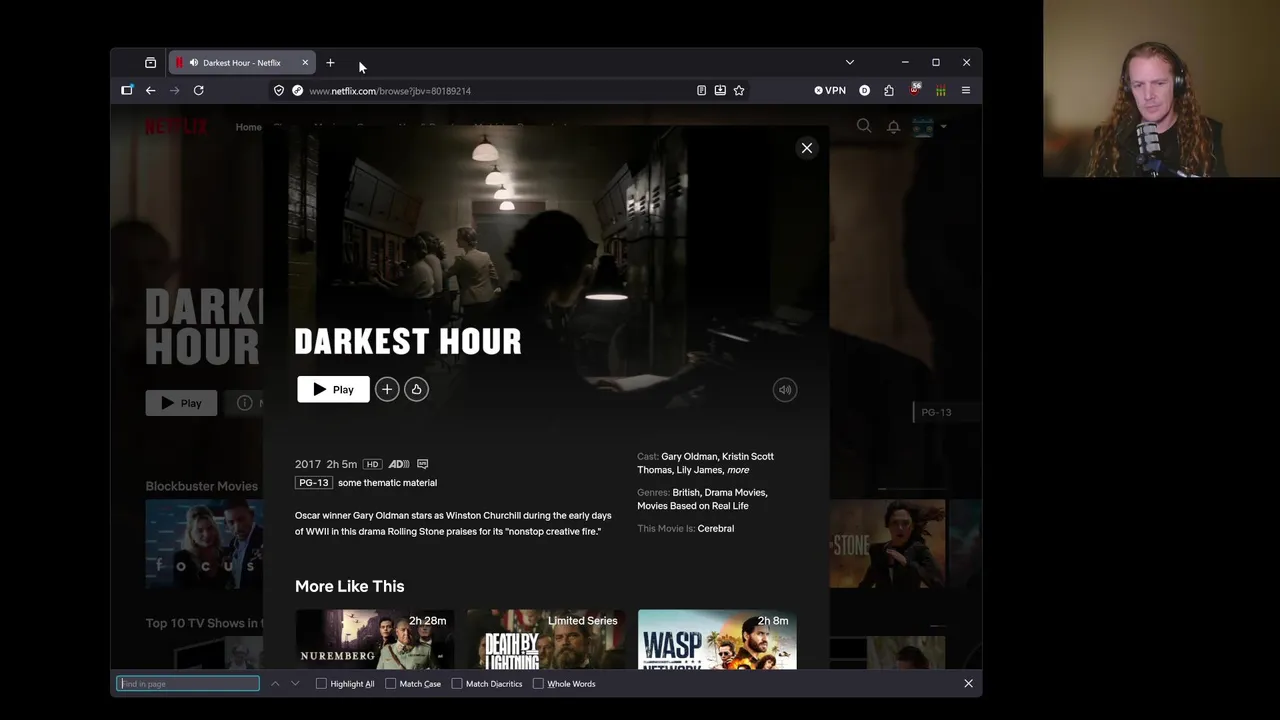1280x720 pixels.
Task: Click the subtitles available icon
Action: tap(422, 464)
